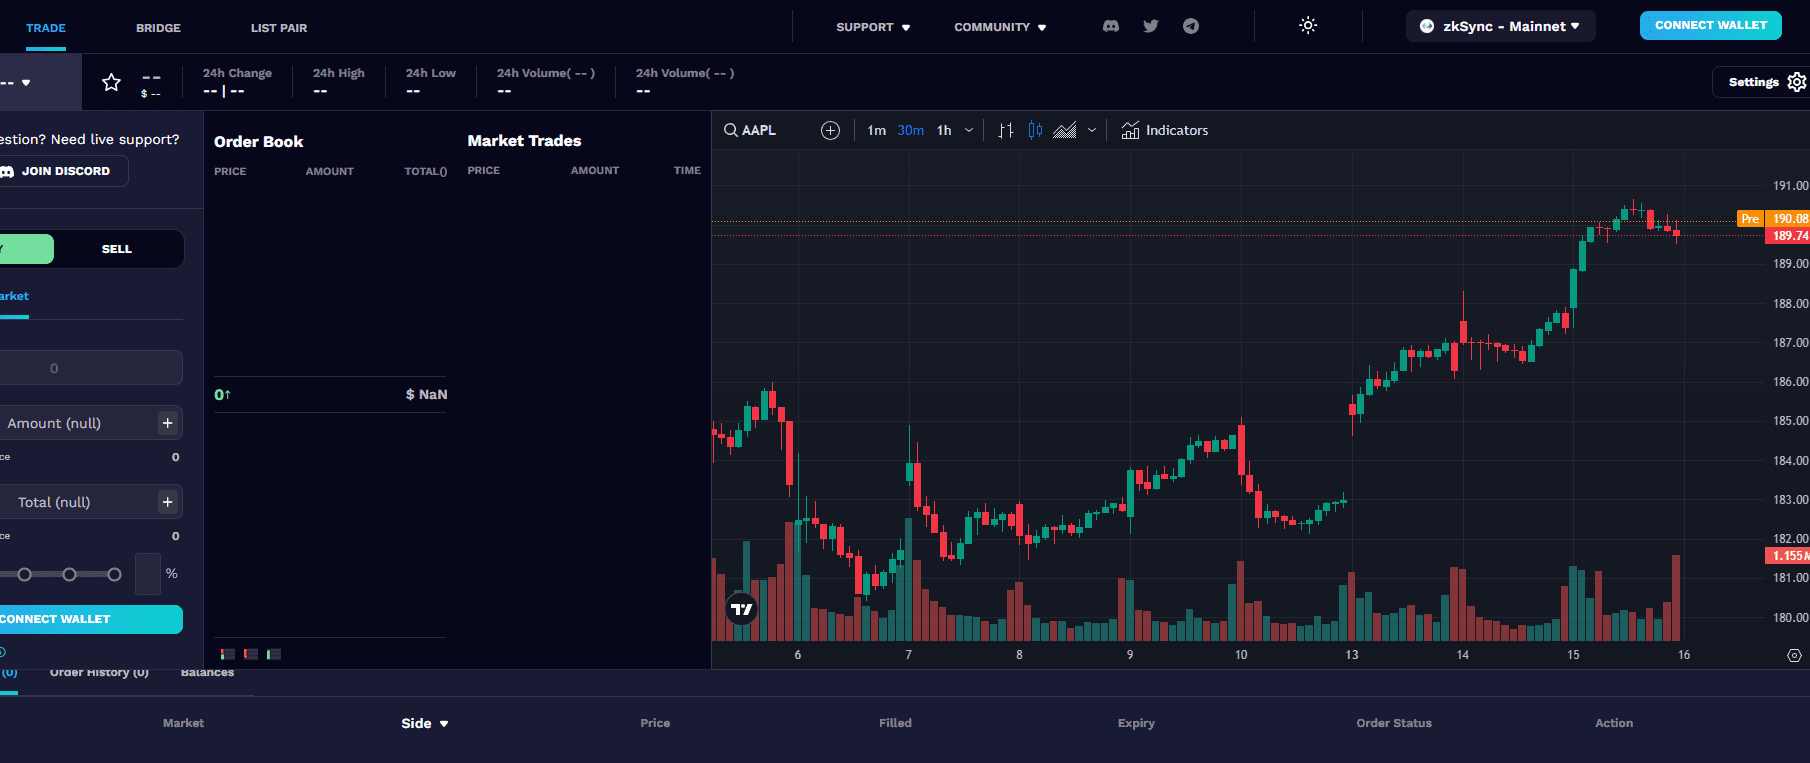Screen dimensions: 1810x763
Task: Click the symbol search magnifier on chart
Action: pos(731,130)
